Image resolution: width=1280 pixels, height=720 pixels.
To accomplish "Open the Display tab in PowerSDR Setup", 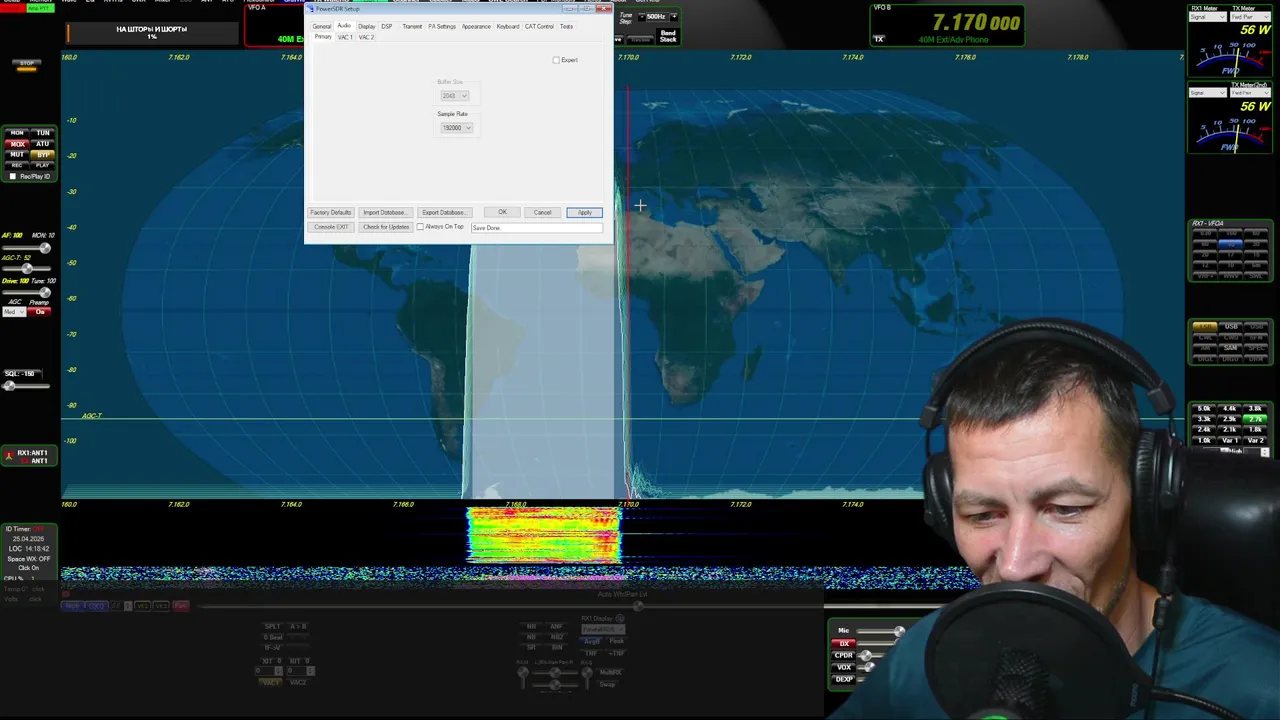I will pyautogui.click(x=367, y=26).
